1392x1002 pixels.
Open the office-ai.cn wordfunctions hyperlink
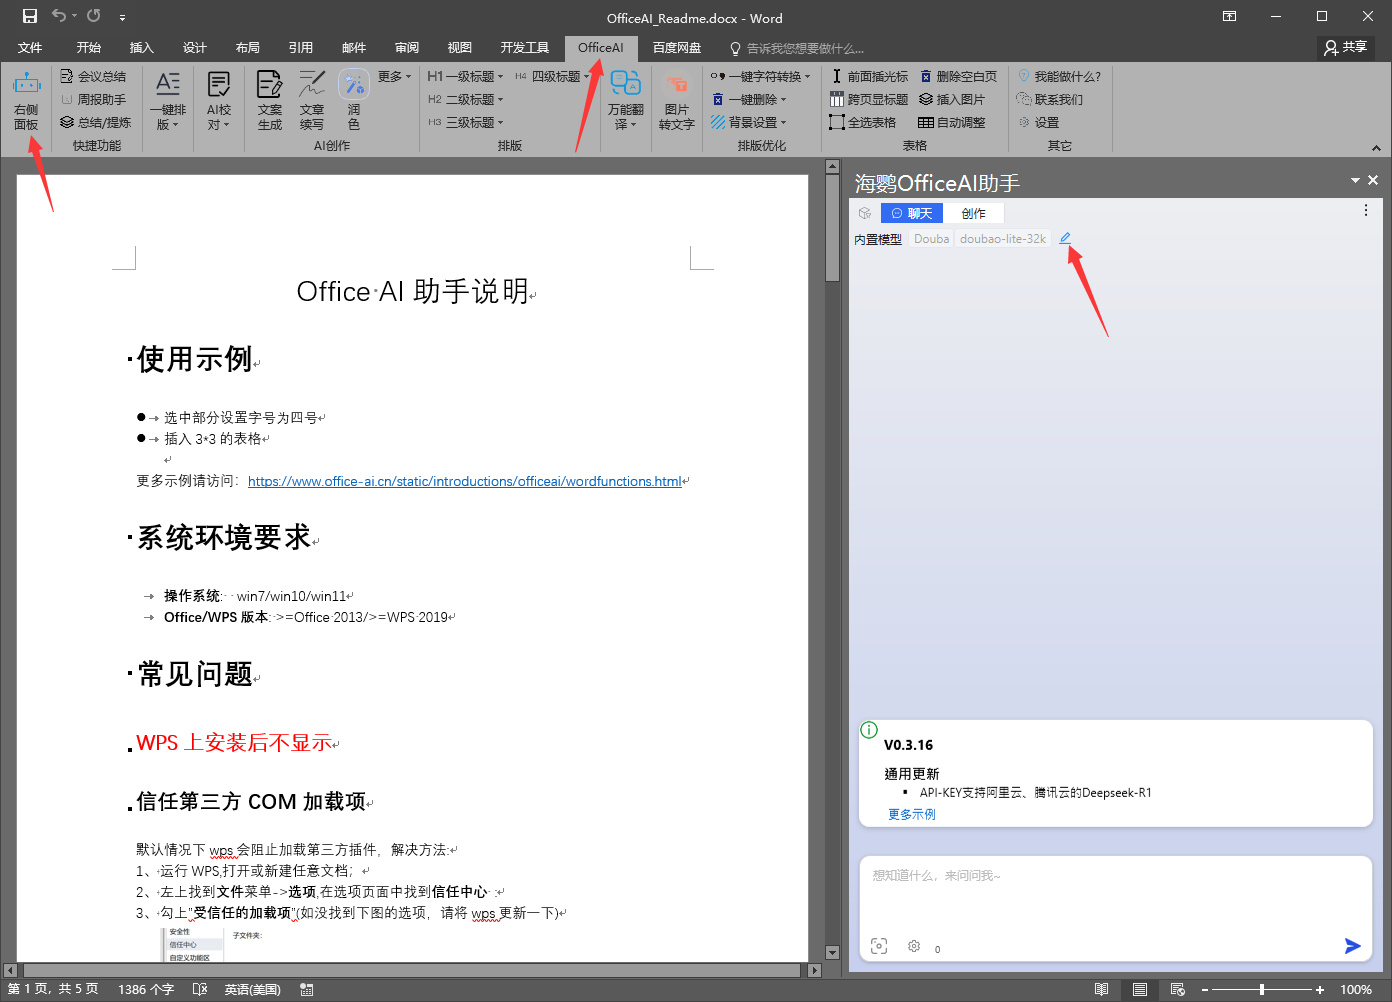[465, 481]
